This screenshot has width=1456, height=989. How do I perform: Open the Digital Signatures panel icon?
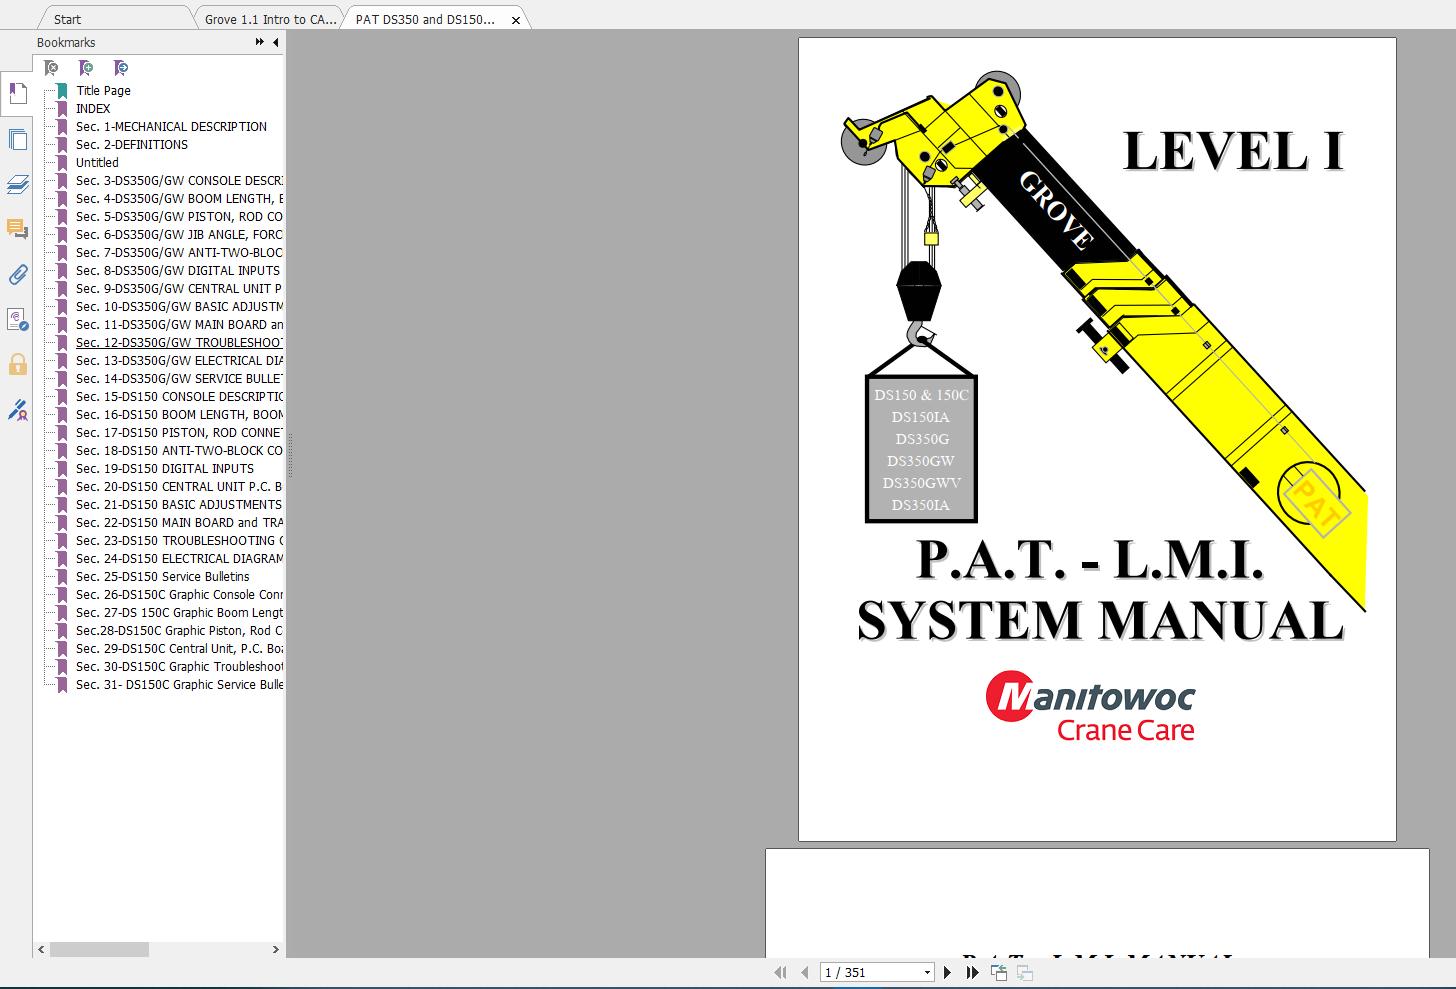click(17, 319)
